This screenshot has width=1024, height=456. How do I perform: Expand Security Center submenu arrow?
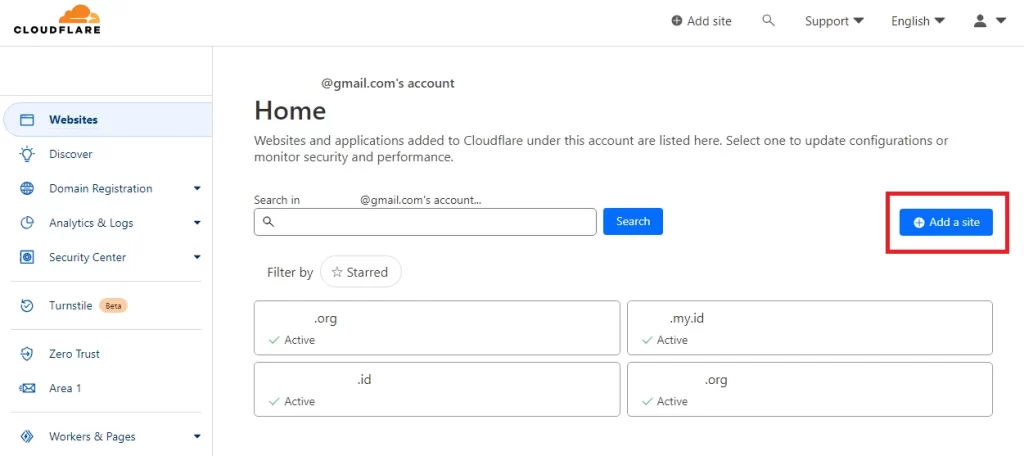tap(197, 257)
